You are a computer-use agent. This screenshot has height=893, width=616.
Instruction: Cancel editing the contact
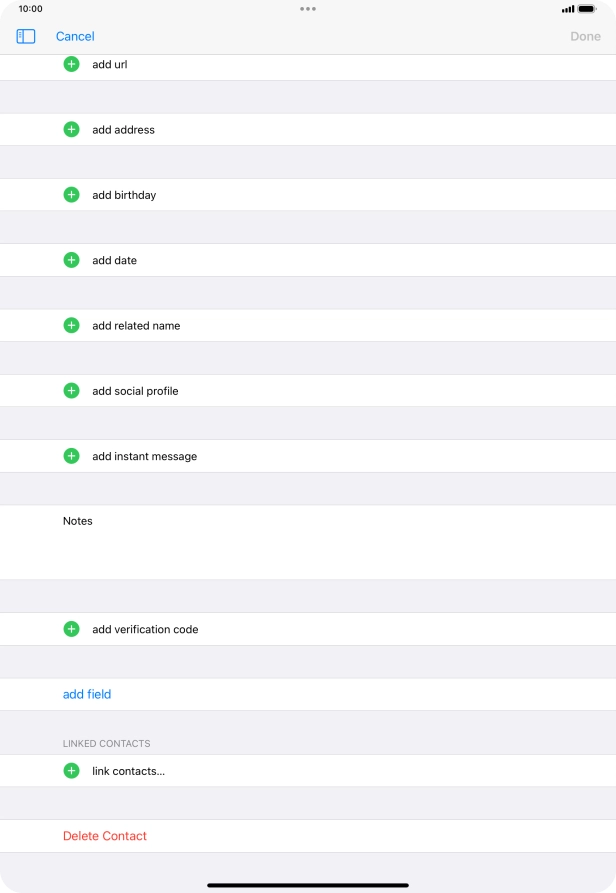point(75,36)
